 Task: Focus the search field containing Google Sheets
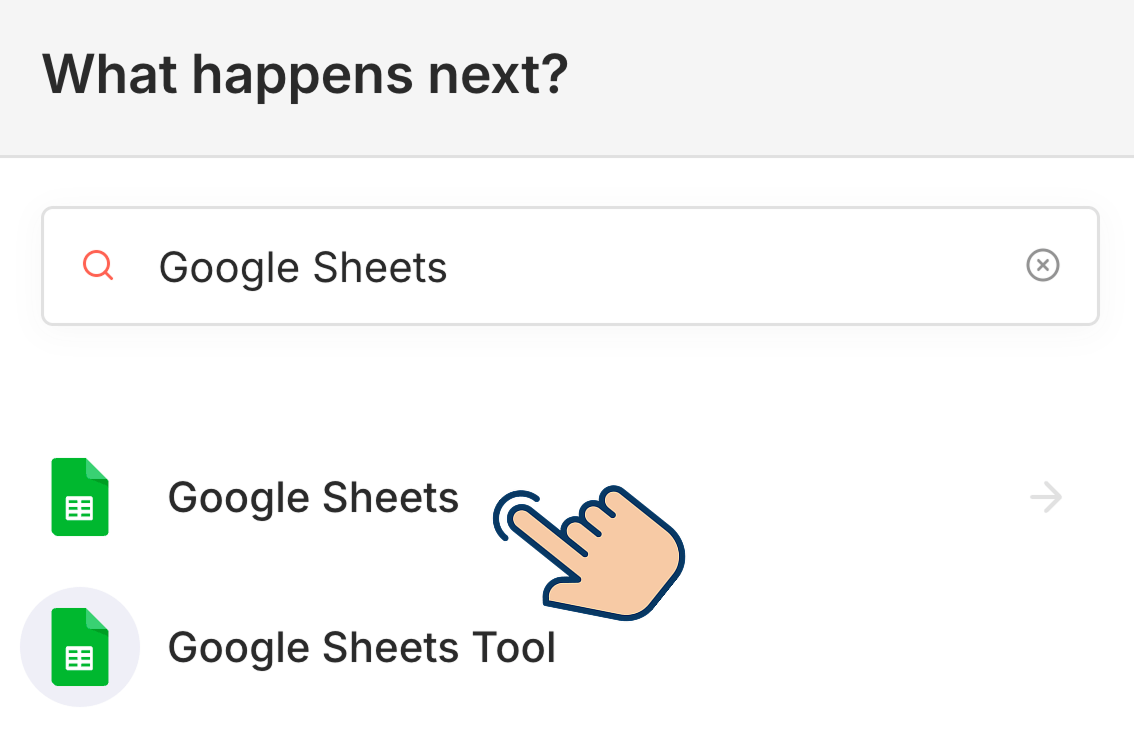pos(570,266)
